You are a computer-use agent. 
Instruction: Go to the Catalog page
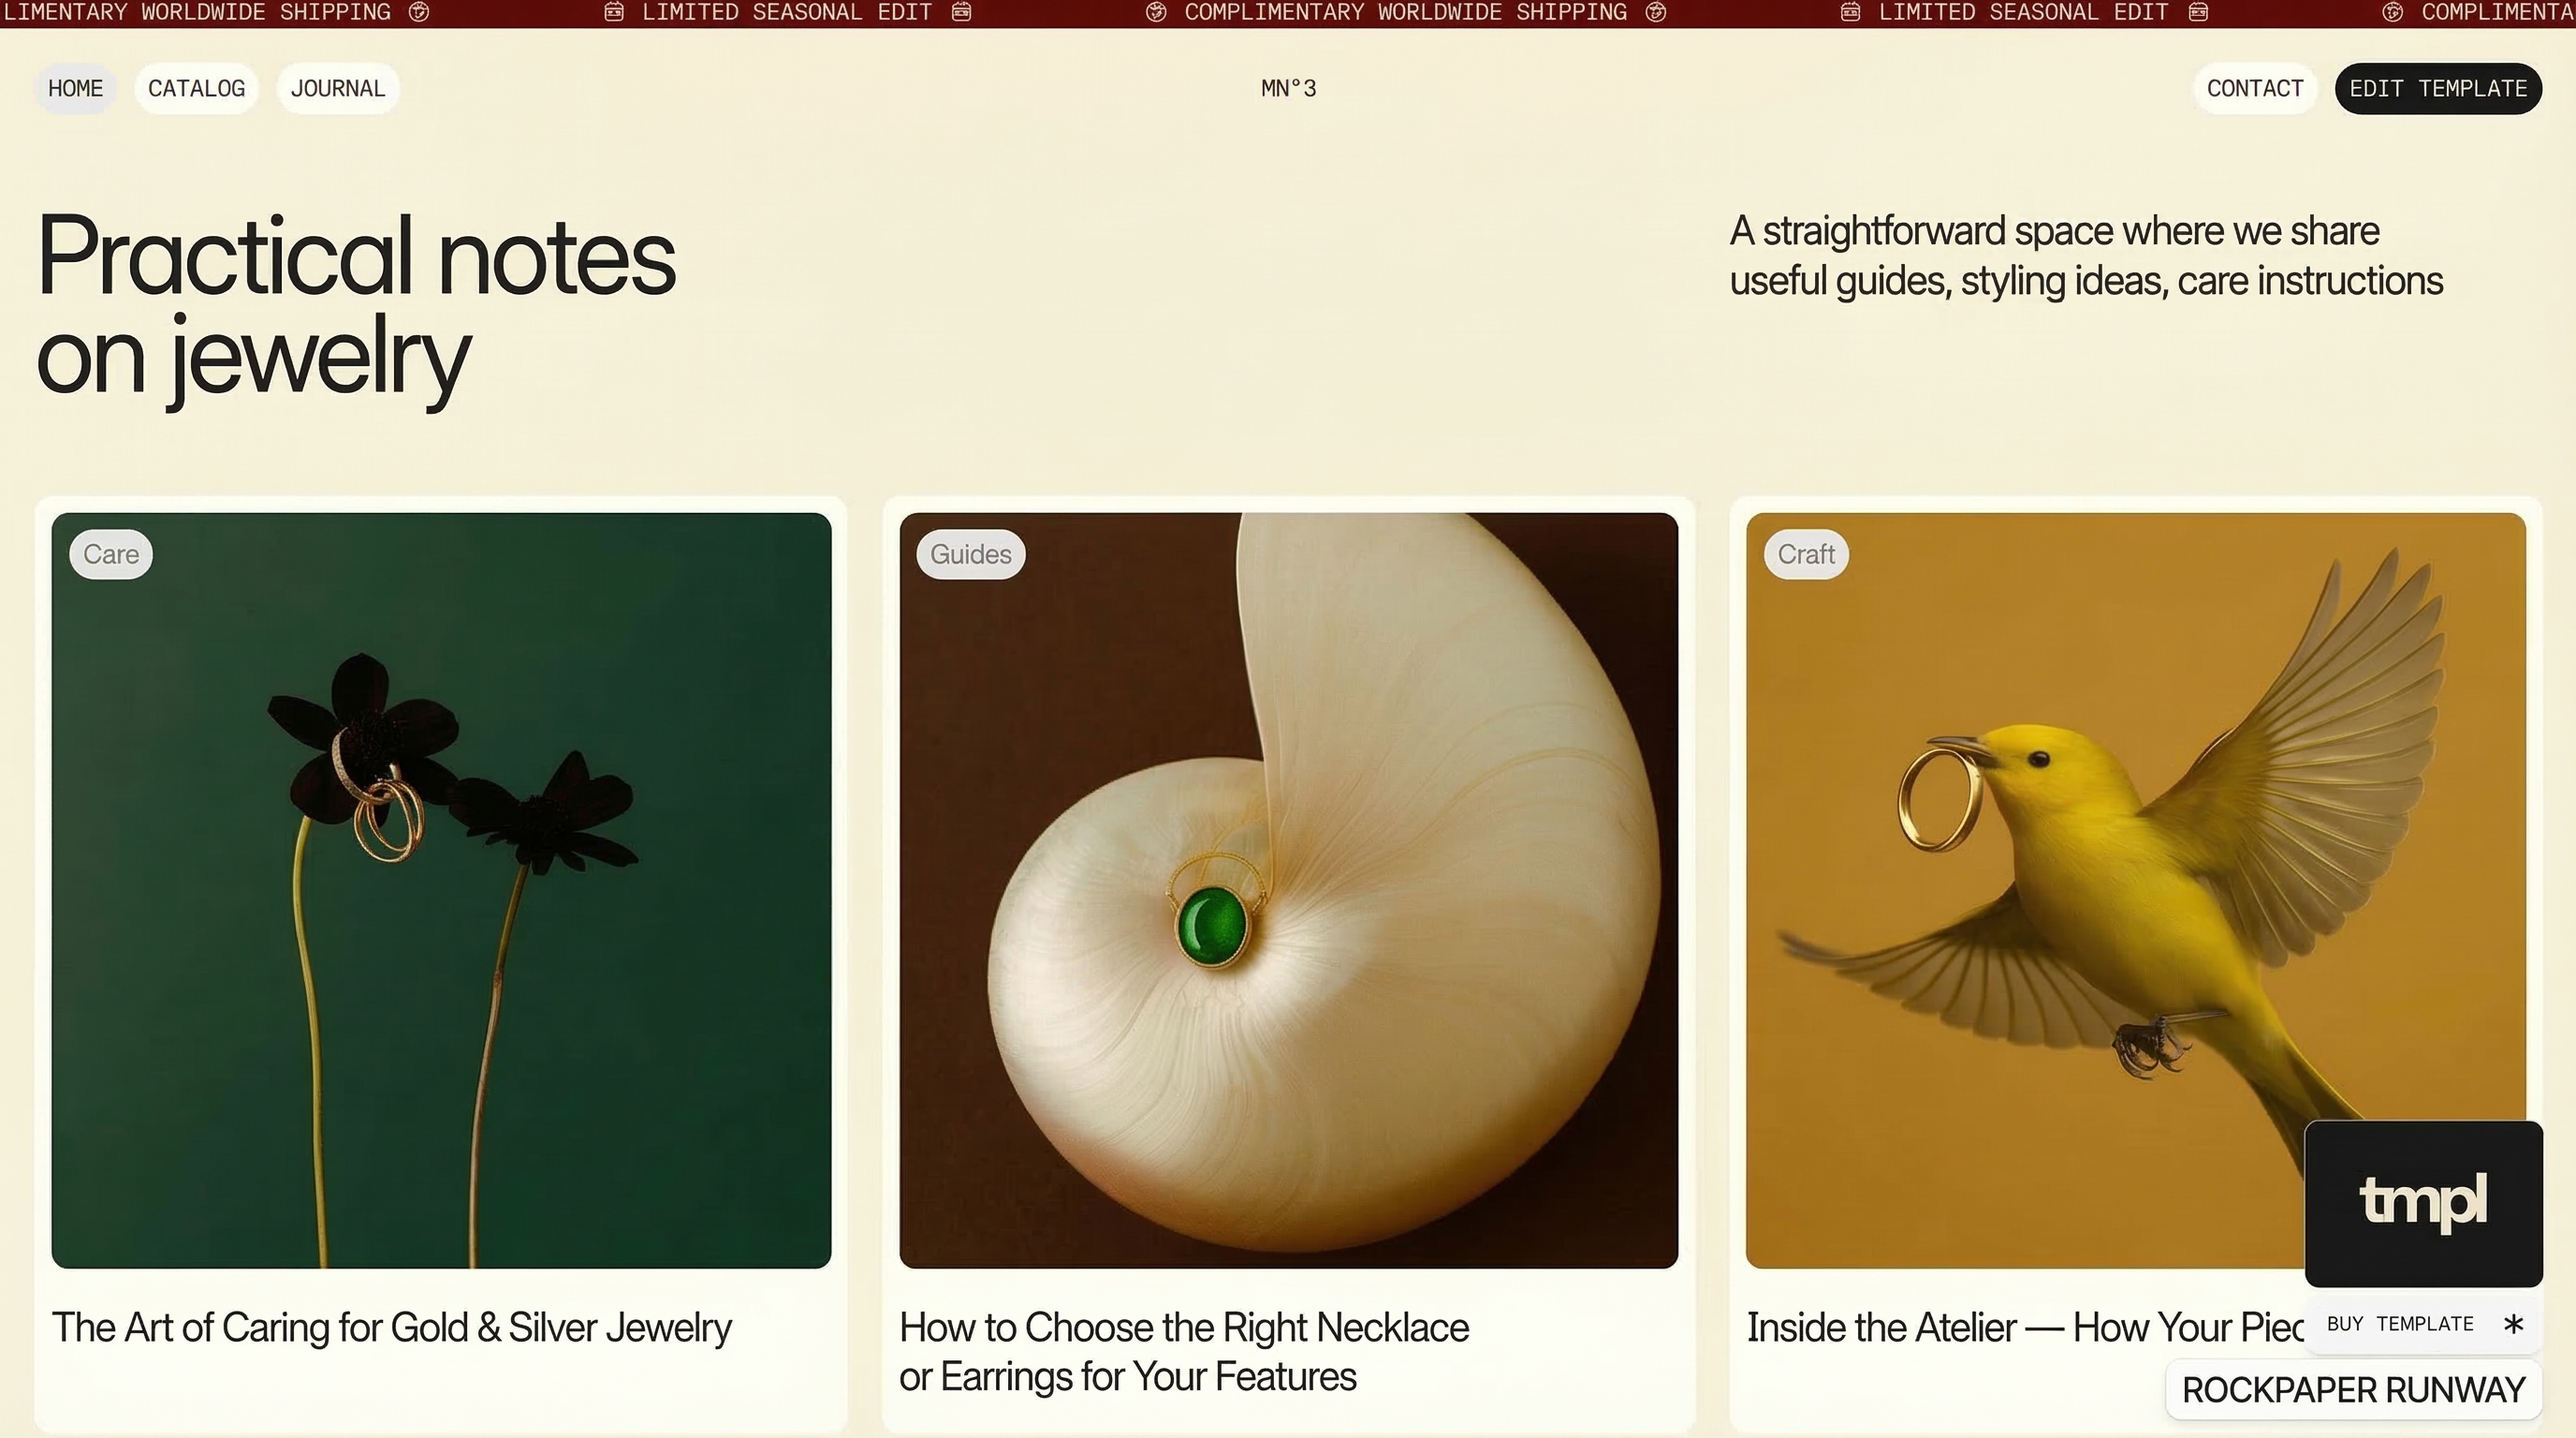pyautogui.click(x=196, y=88)
